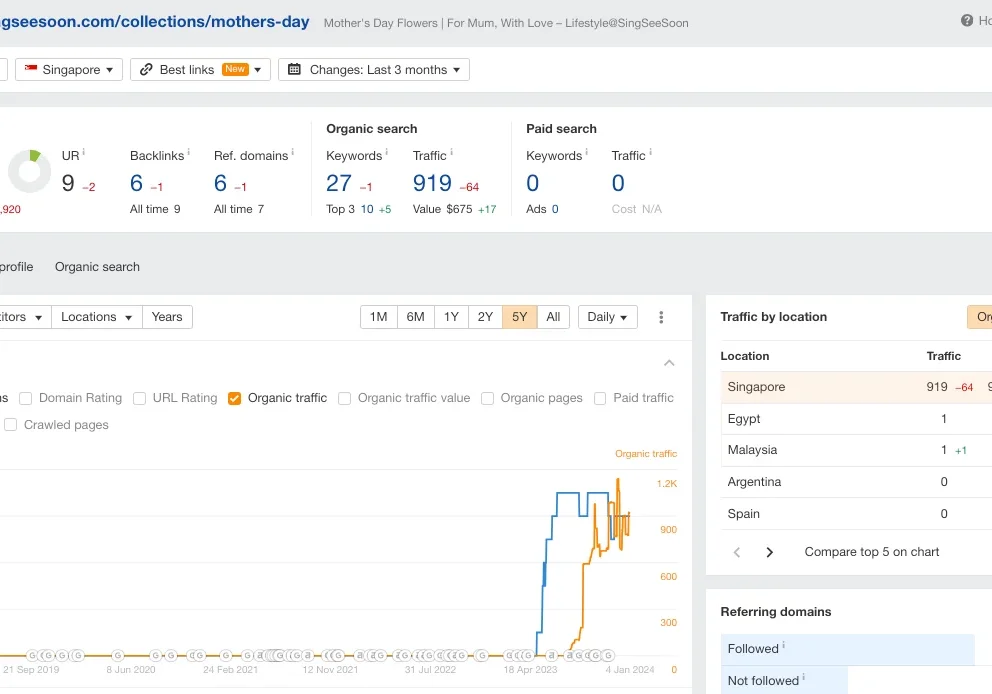Click the next page arrow under locations

point(769,552)
